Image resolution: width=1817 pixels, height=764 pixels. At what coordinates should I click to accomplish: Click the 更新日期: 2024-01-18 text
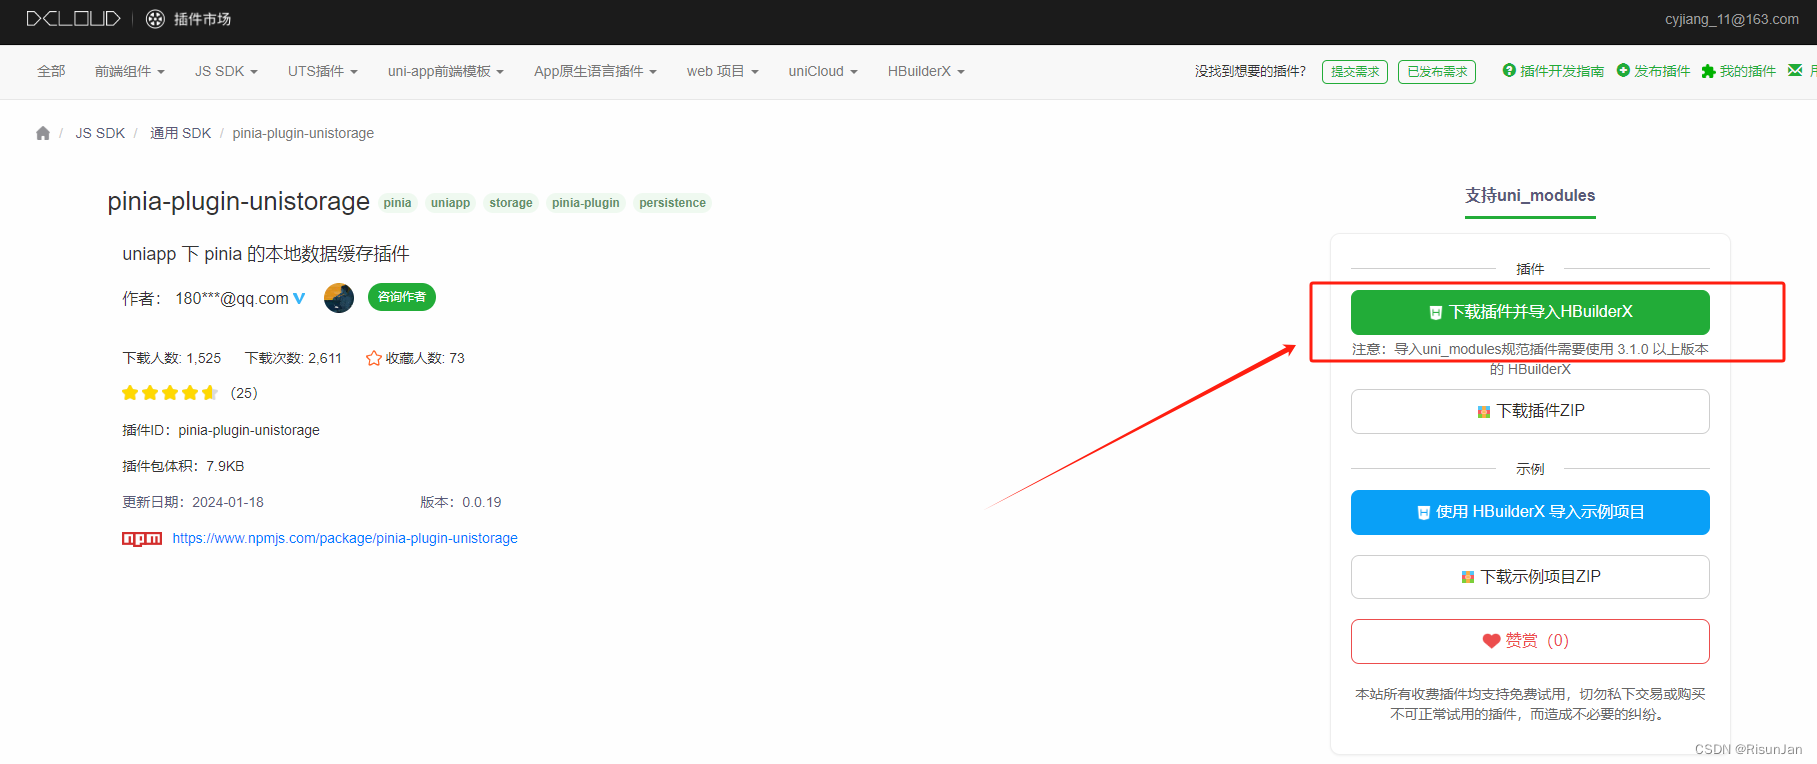[x=193, y=502]
